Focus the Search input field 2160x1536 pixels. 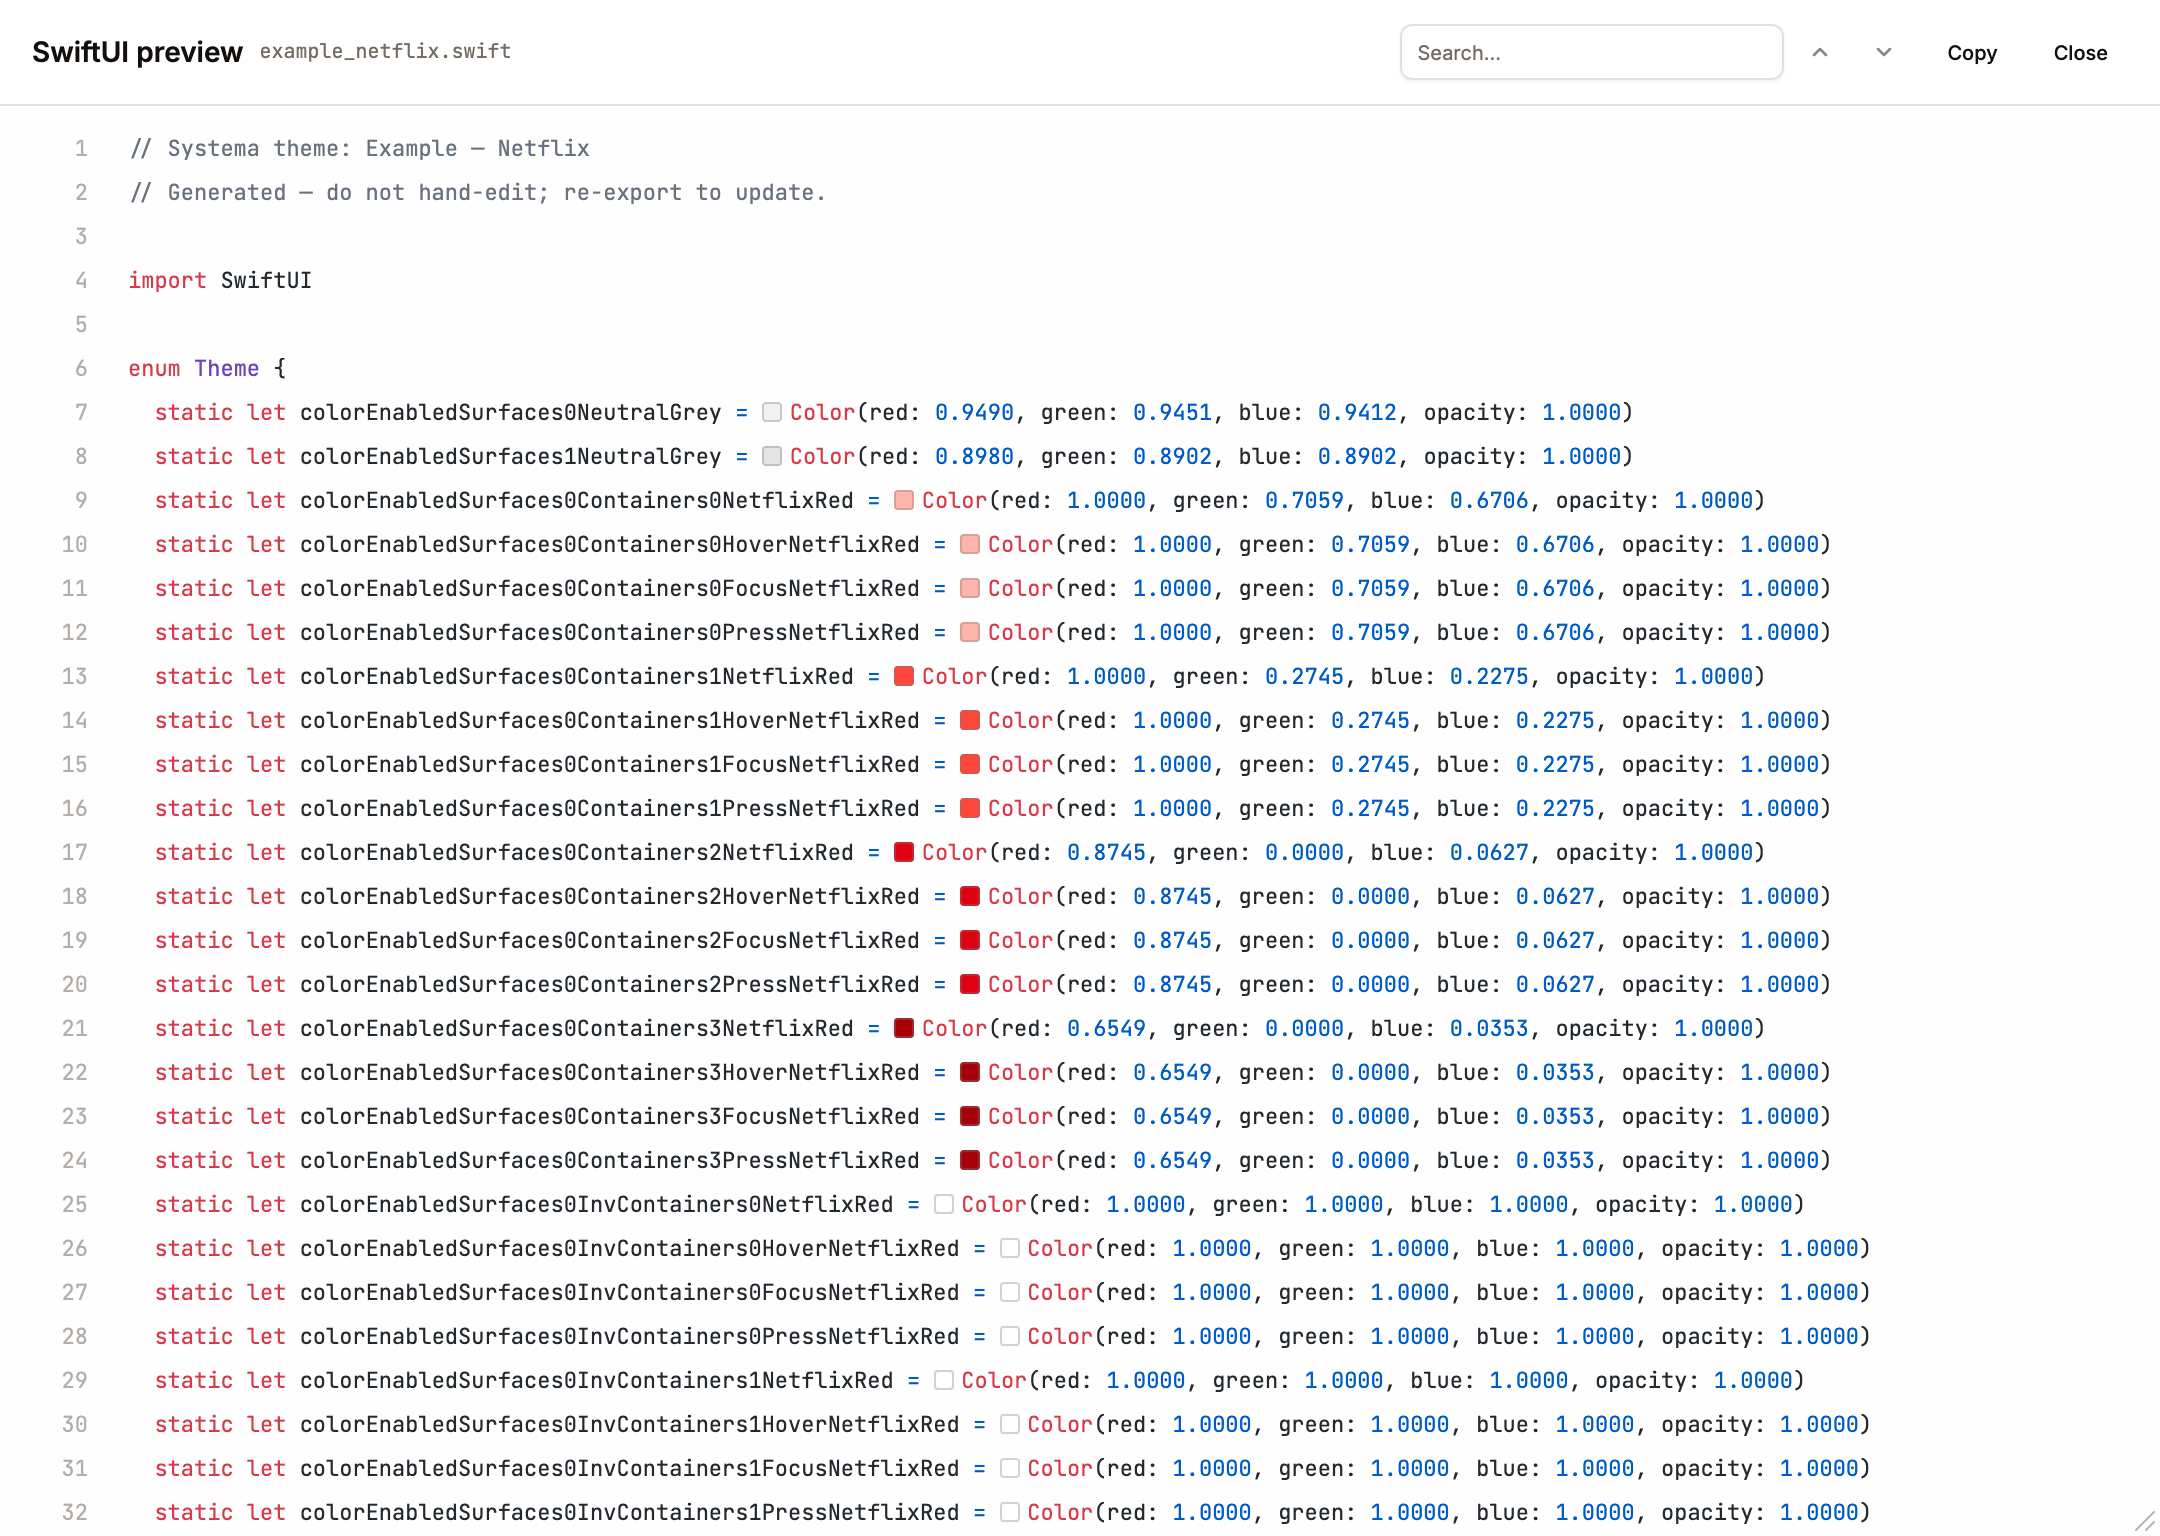pyautogui.click(x=1592, y=52)
